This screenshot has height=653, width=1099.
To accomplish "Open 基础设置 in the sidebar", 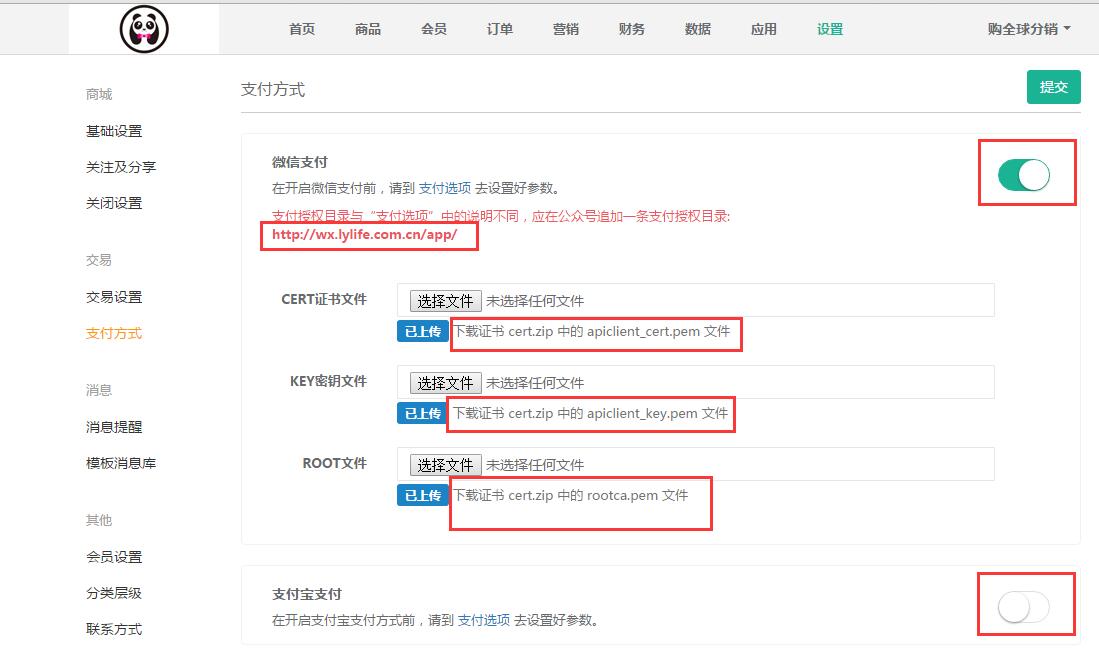I will pos(114,131).
